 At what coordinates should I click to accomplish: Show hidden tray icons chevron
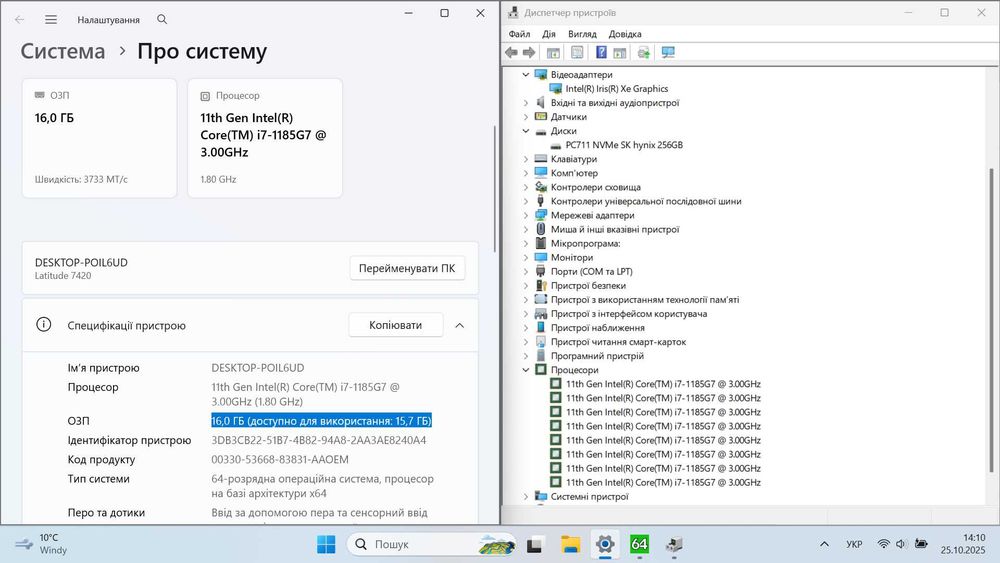tap(824, 544)
